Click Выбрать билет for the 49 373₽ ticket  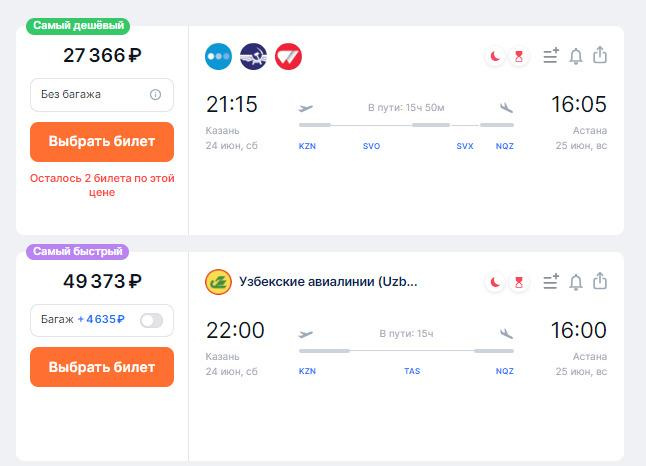(x=102, y=367)
